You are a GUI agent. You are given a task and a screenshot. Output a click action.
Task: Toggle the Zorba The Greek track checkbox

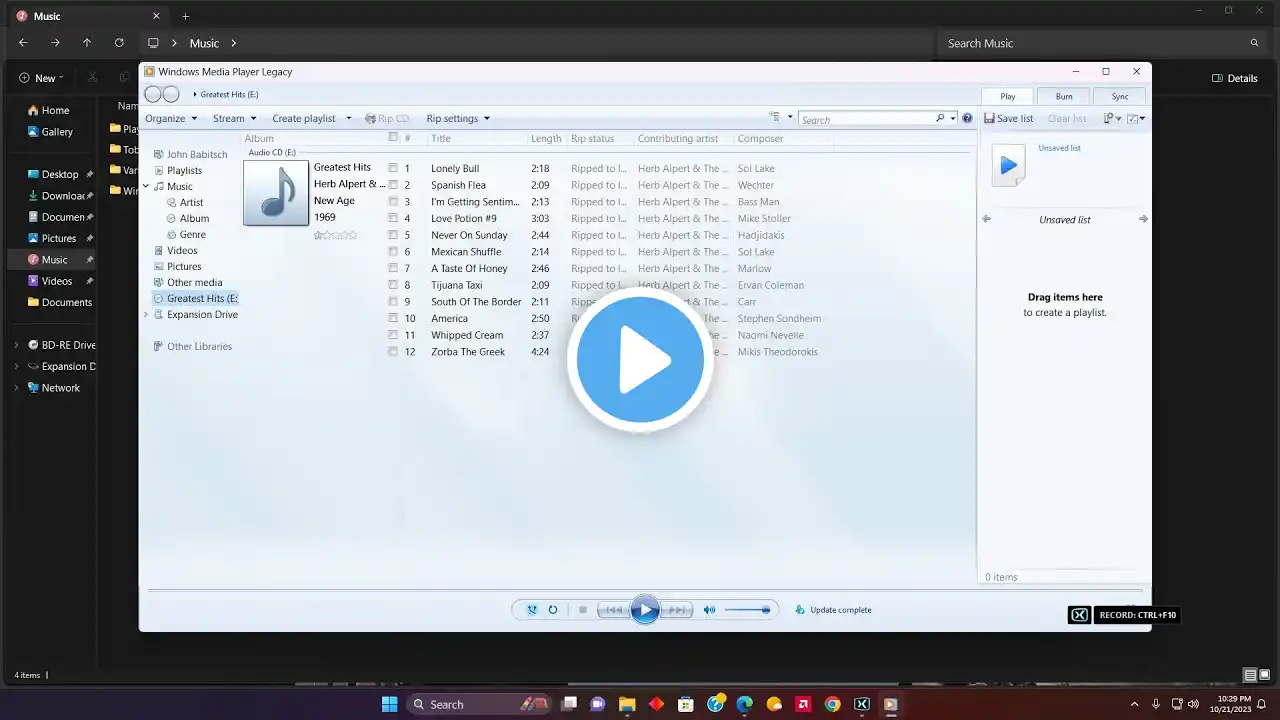[x=393, y=352]
